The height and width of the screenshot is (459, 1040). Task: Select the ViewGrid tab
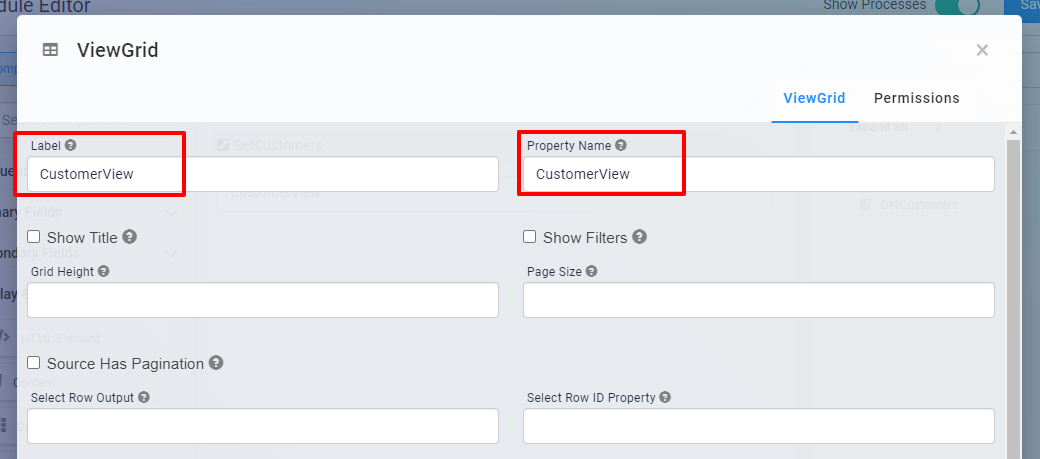pyautogui.click(x=814, y=98)
